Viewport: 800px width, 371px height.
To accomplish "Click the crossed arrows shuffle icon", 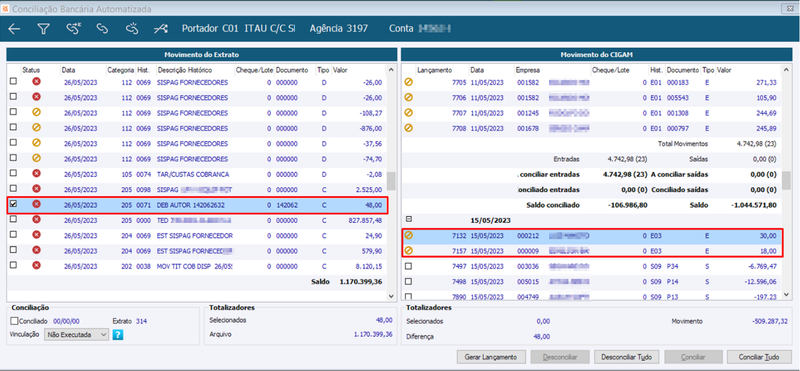I will pos(159,29).
